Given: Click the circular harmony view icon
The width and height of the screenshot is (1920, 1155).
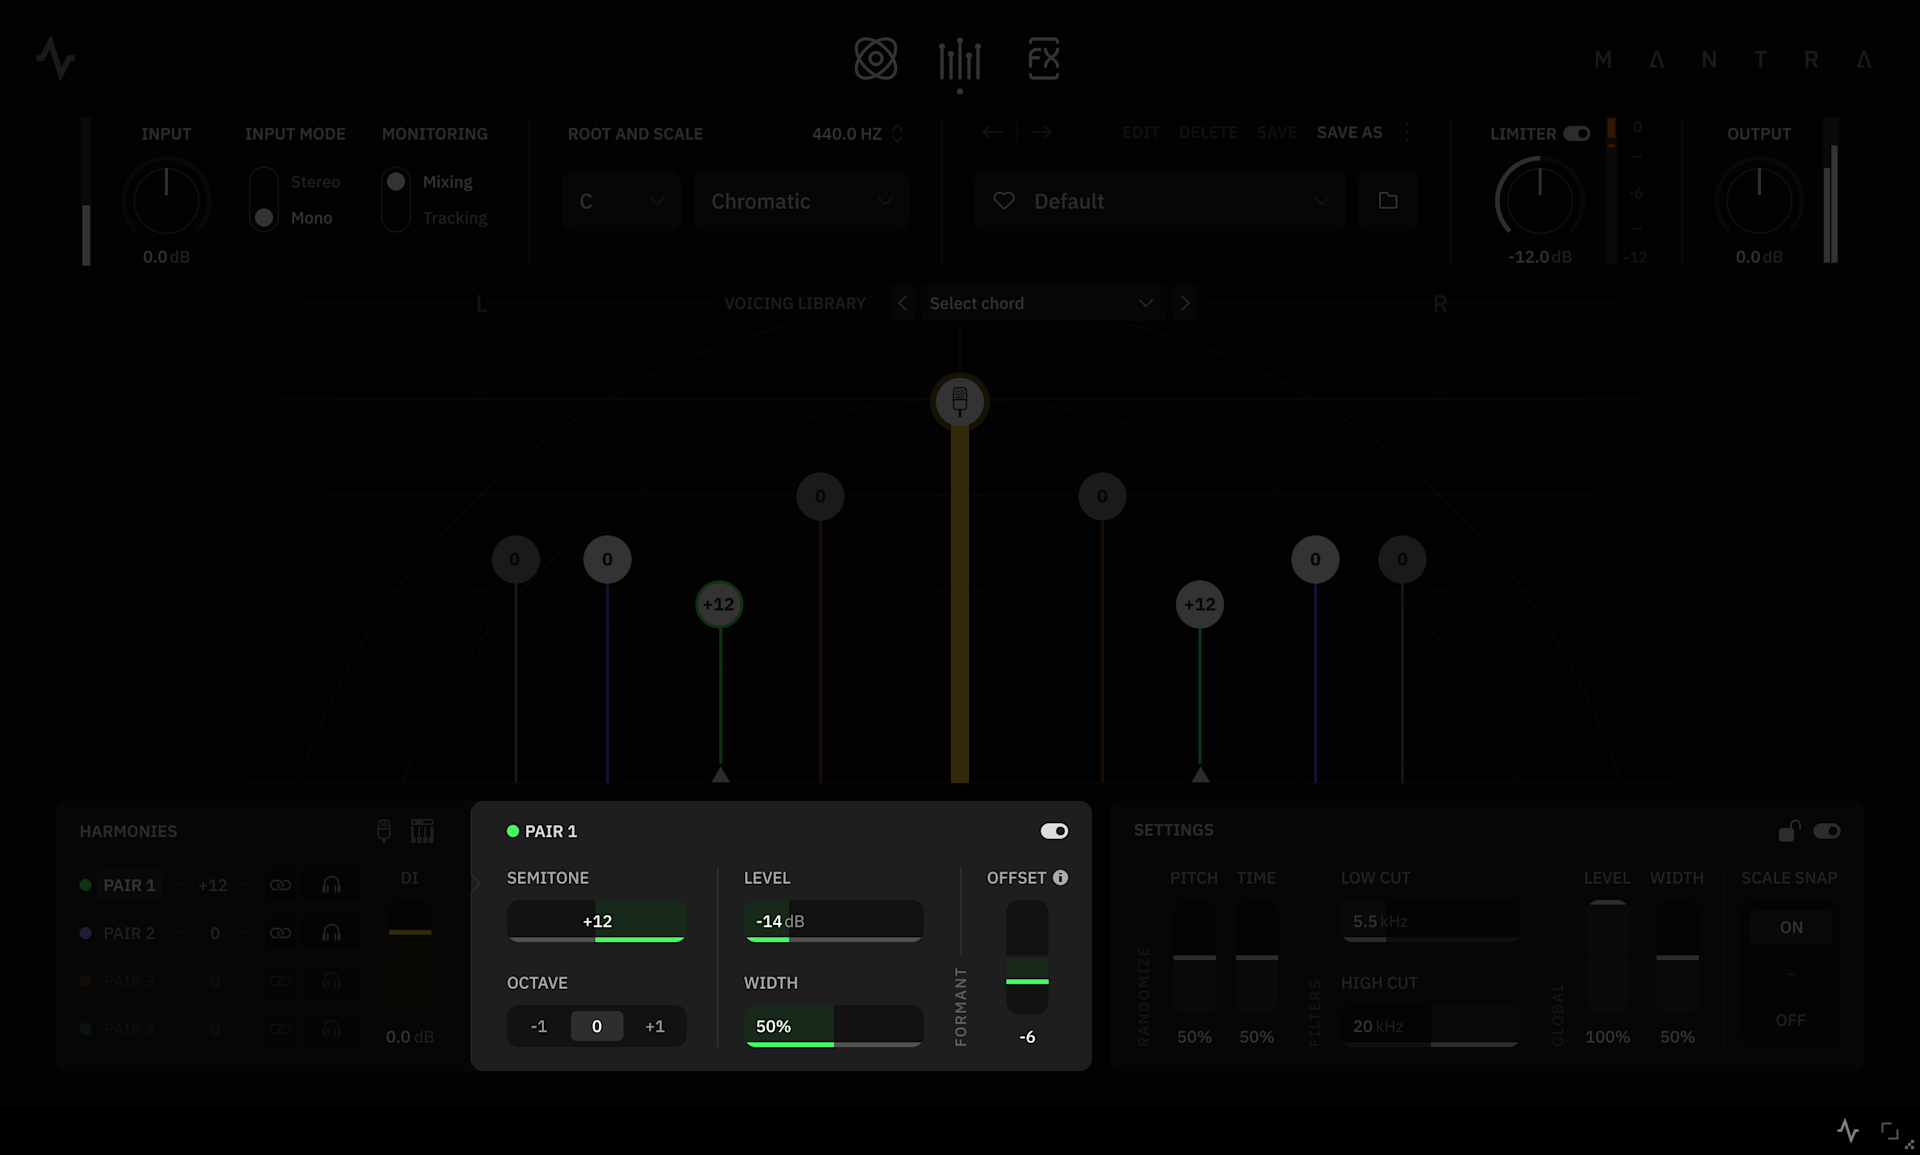Looking at the screenshot, I should coord(875,59).
